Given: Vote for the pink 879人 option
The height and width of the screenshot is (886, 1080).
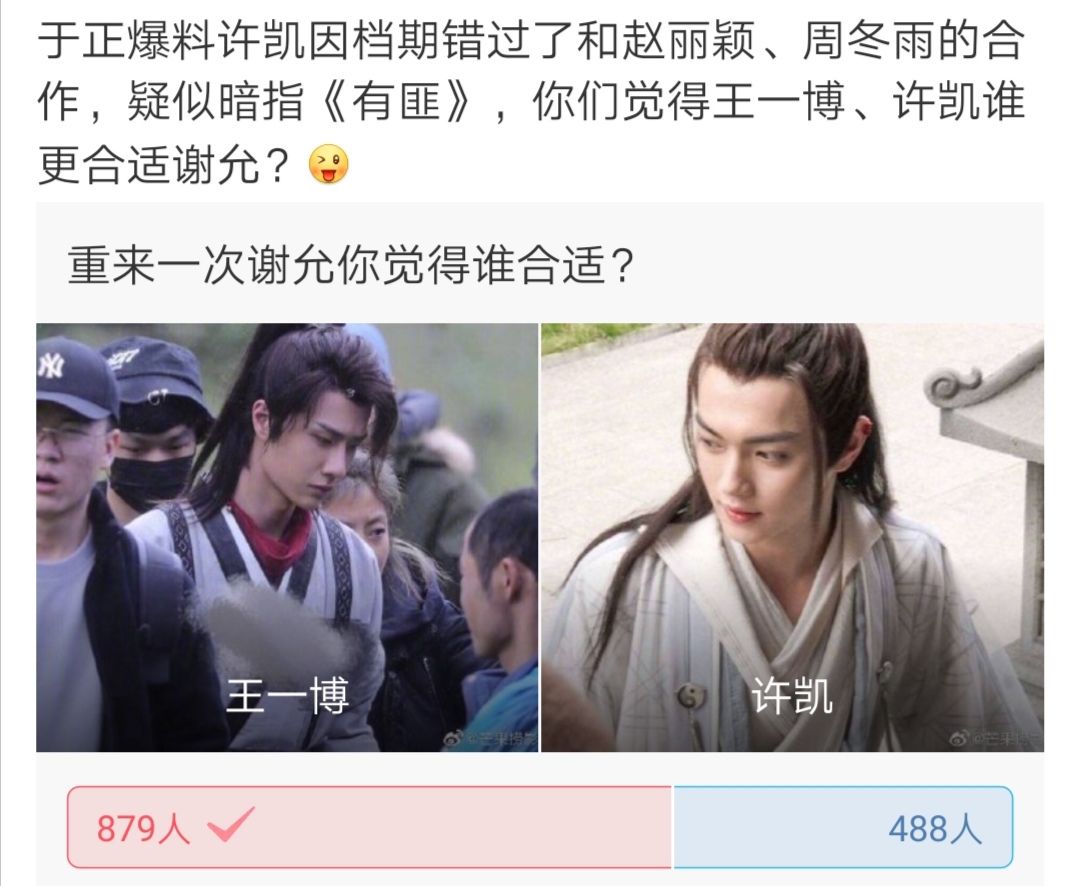Looking at the screenshot, I should pyautogui.click(x=370, y=827).
